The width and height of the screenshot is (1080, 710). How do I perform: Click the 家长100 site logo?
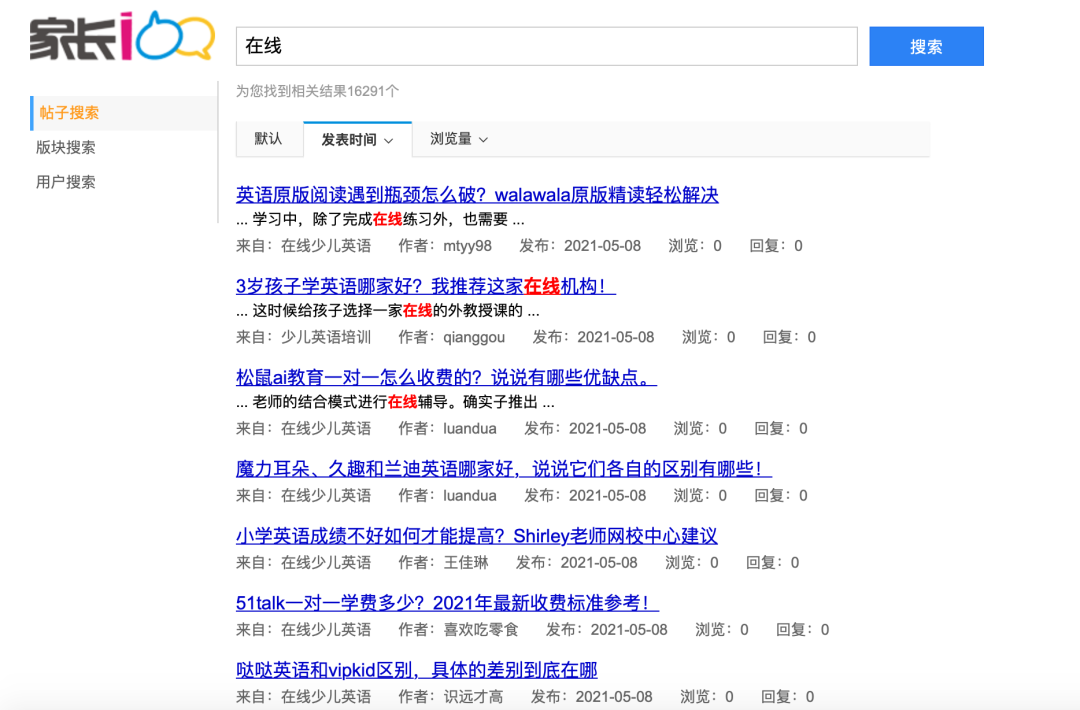click(x=122, y=36)
